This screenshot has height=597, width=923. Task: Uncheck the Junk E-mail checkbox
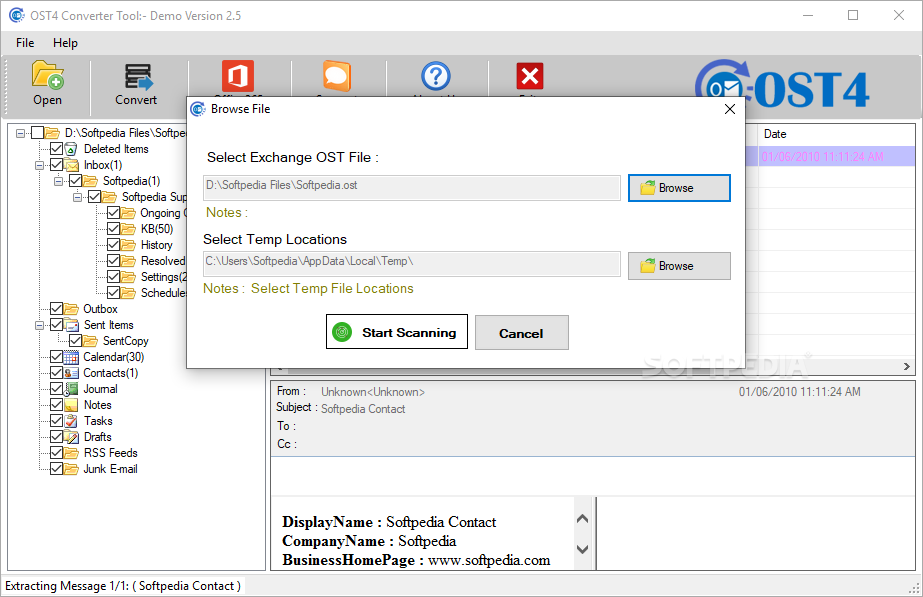[57, 469]
